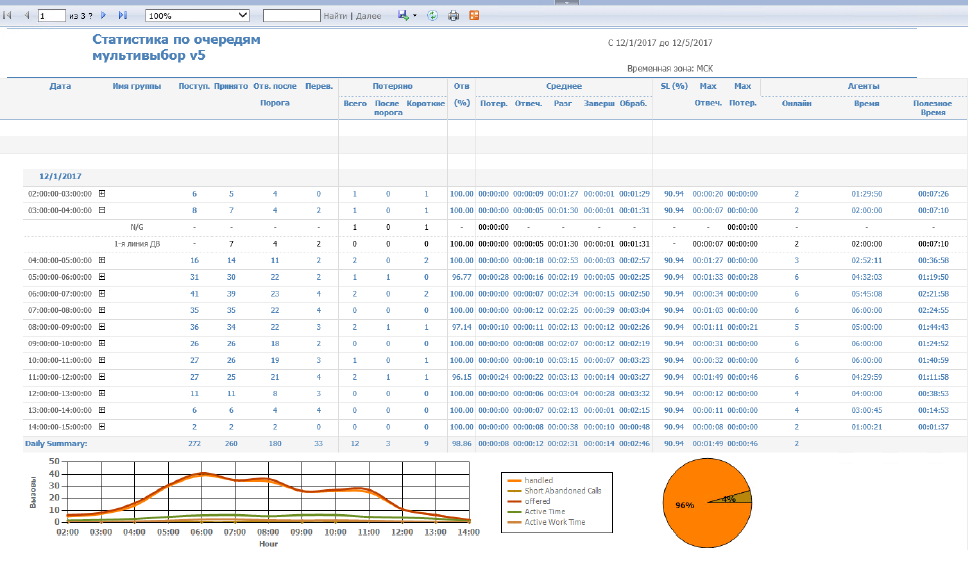This screenshot has width=968, height=572.
Task: Open the export format dropdown arrow
Action: pyautogui.click(x=414, y=15)
